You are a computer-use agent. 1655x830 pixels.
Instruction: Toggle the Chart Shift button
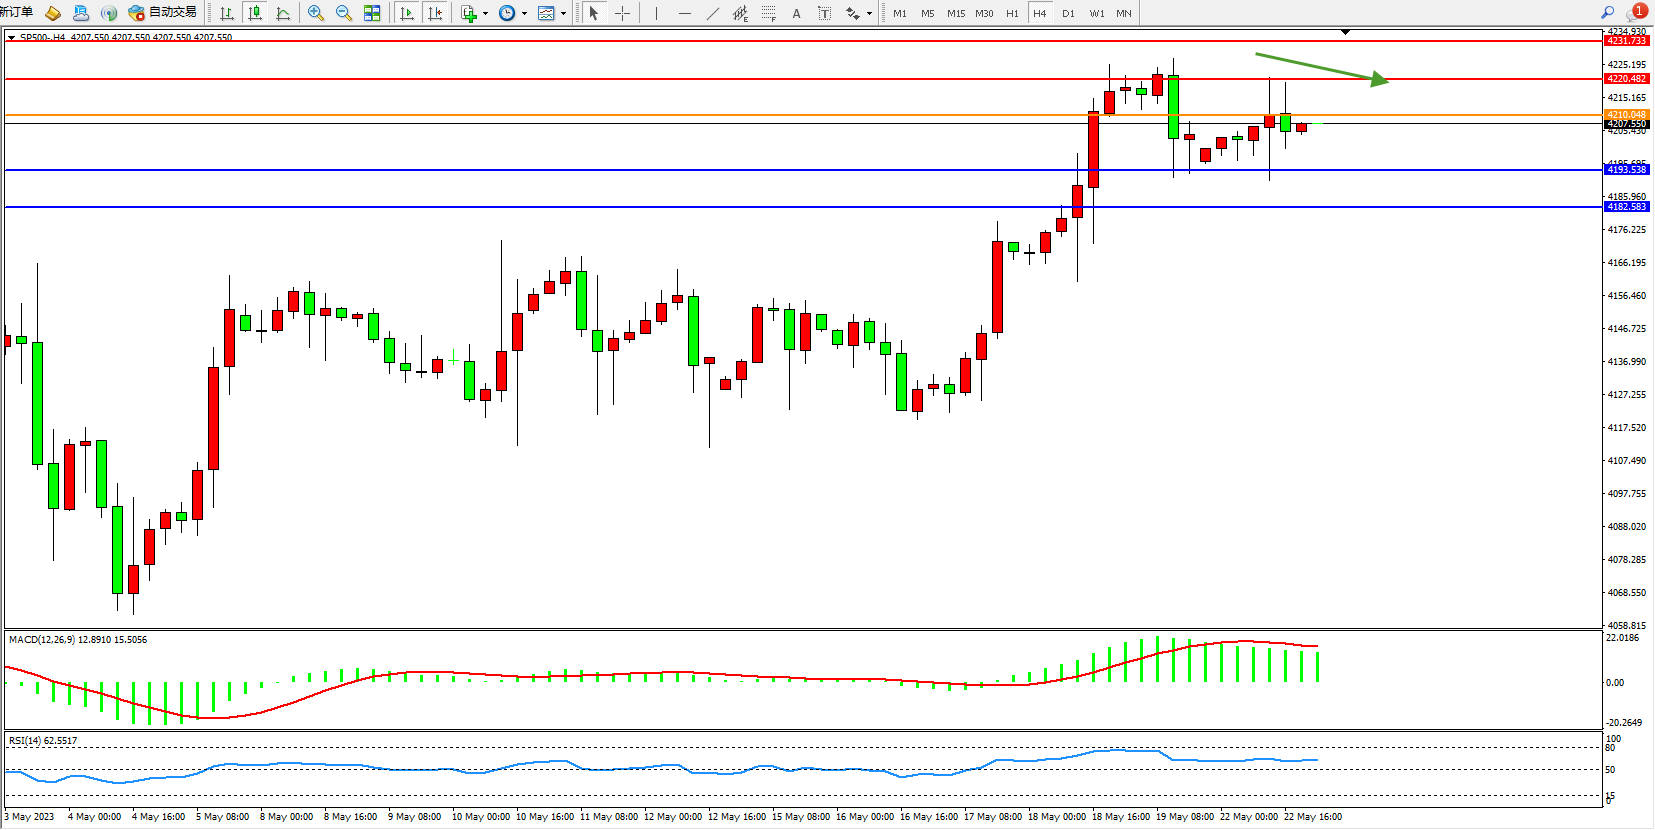[x=434, y=13]
